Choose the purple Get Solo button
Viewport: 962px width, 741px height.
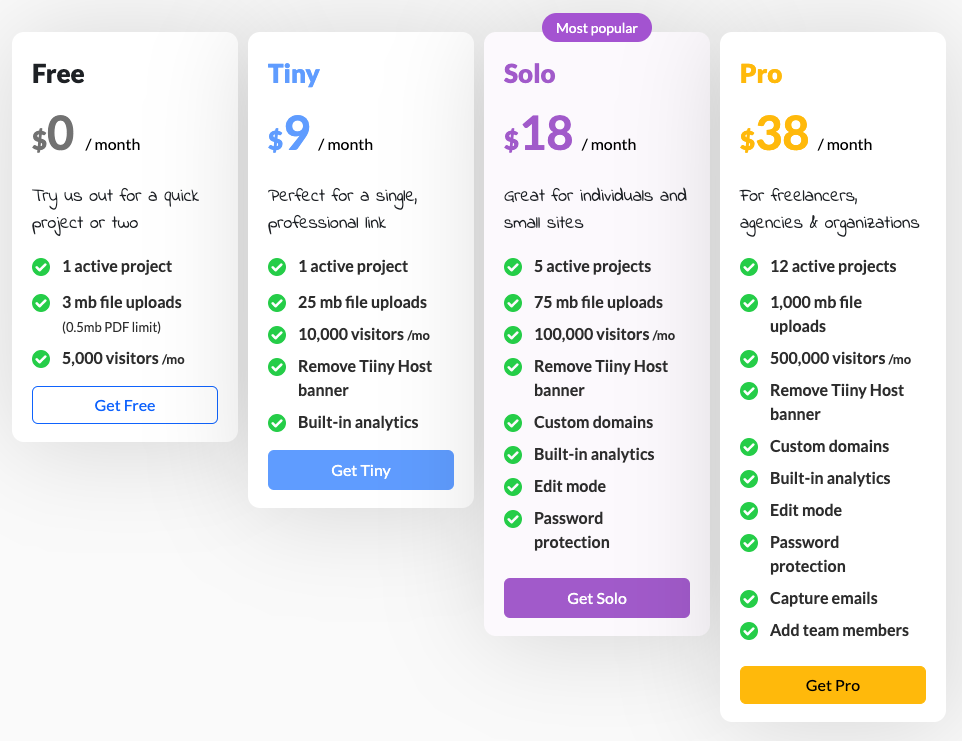[x=597, y=598]
